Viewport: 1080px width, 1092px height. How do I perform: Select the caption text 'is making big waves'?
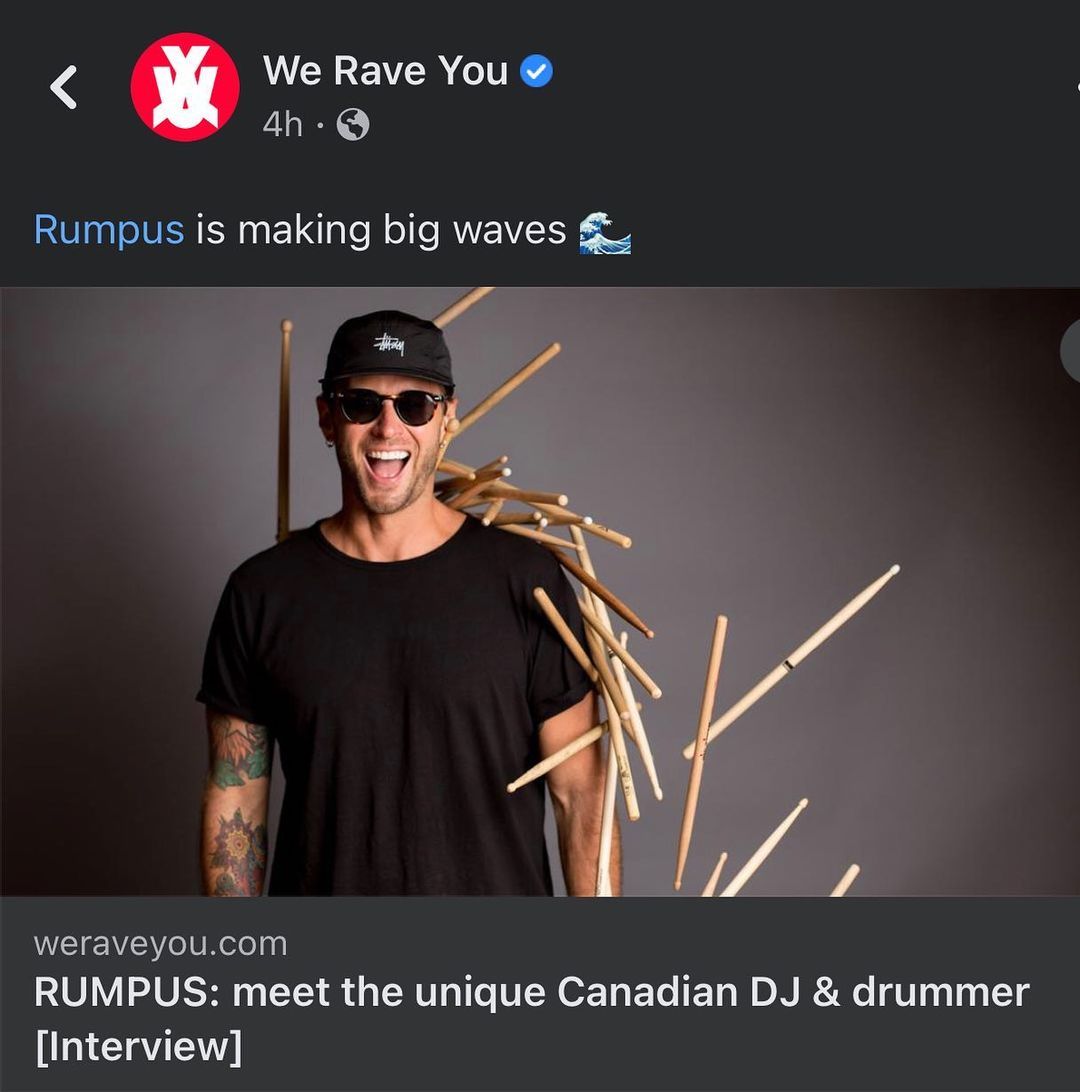(381, 231)
